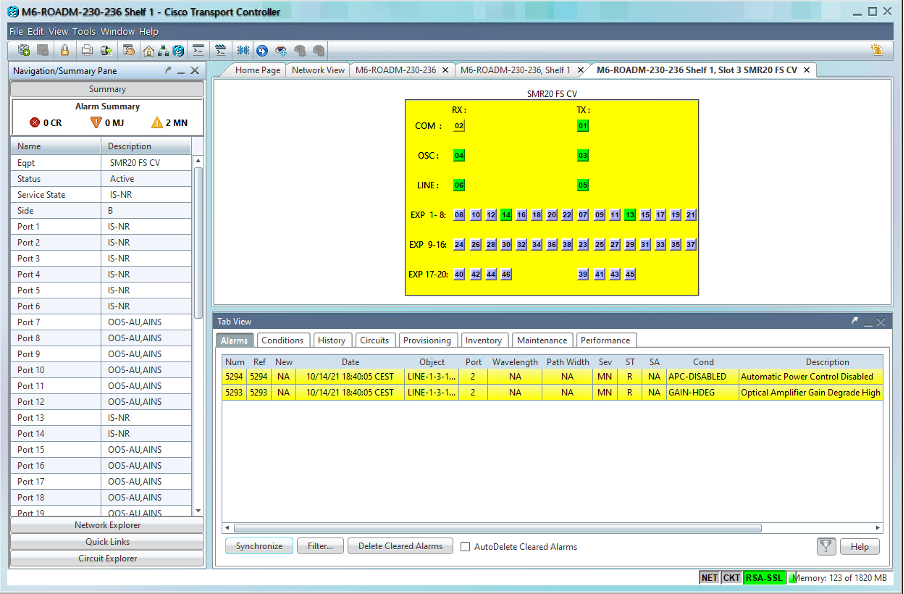Close the M6-ROADM-230-236 node tab
Viewport: 904px width, 594px height.
pos(445,70)
